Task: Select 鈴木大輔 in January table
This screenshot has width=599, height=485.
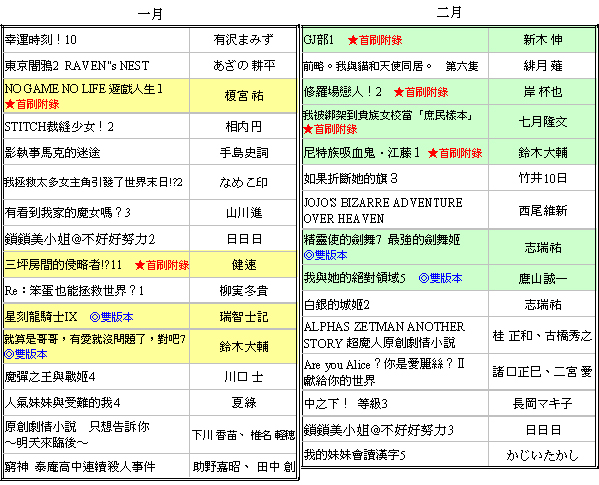Action: [x=244, y=346]
